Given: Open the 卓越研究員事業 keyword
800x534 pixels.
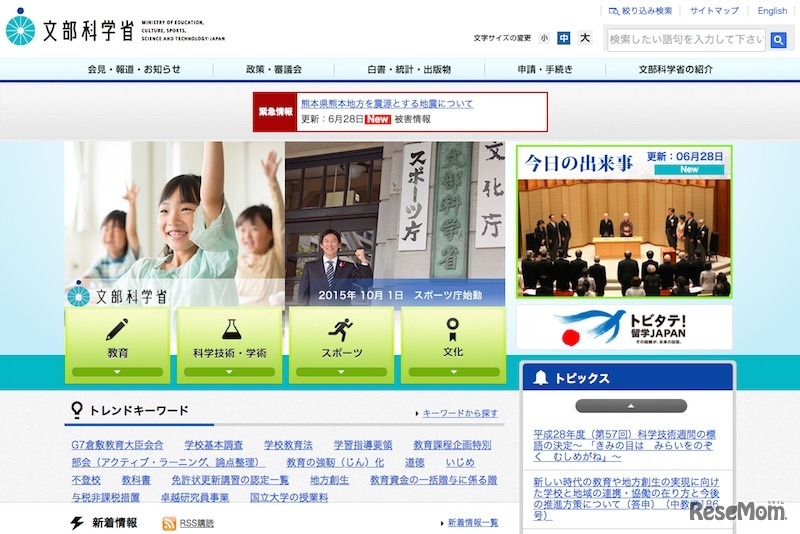Looking at the screenshot, I should click(x=195, y=497).
